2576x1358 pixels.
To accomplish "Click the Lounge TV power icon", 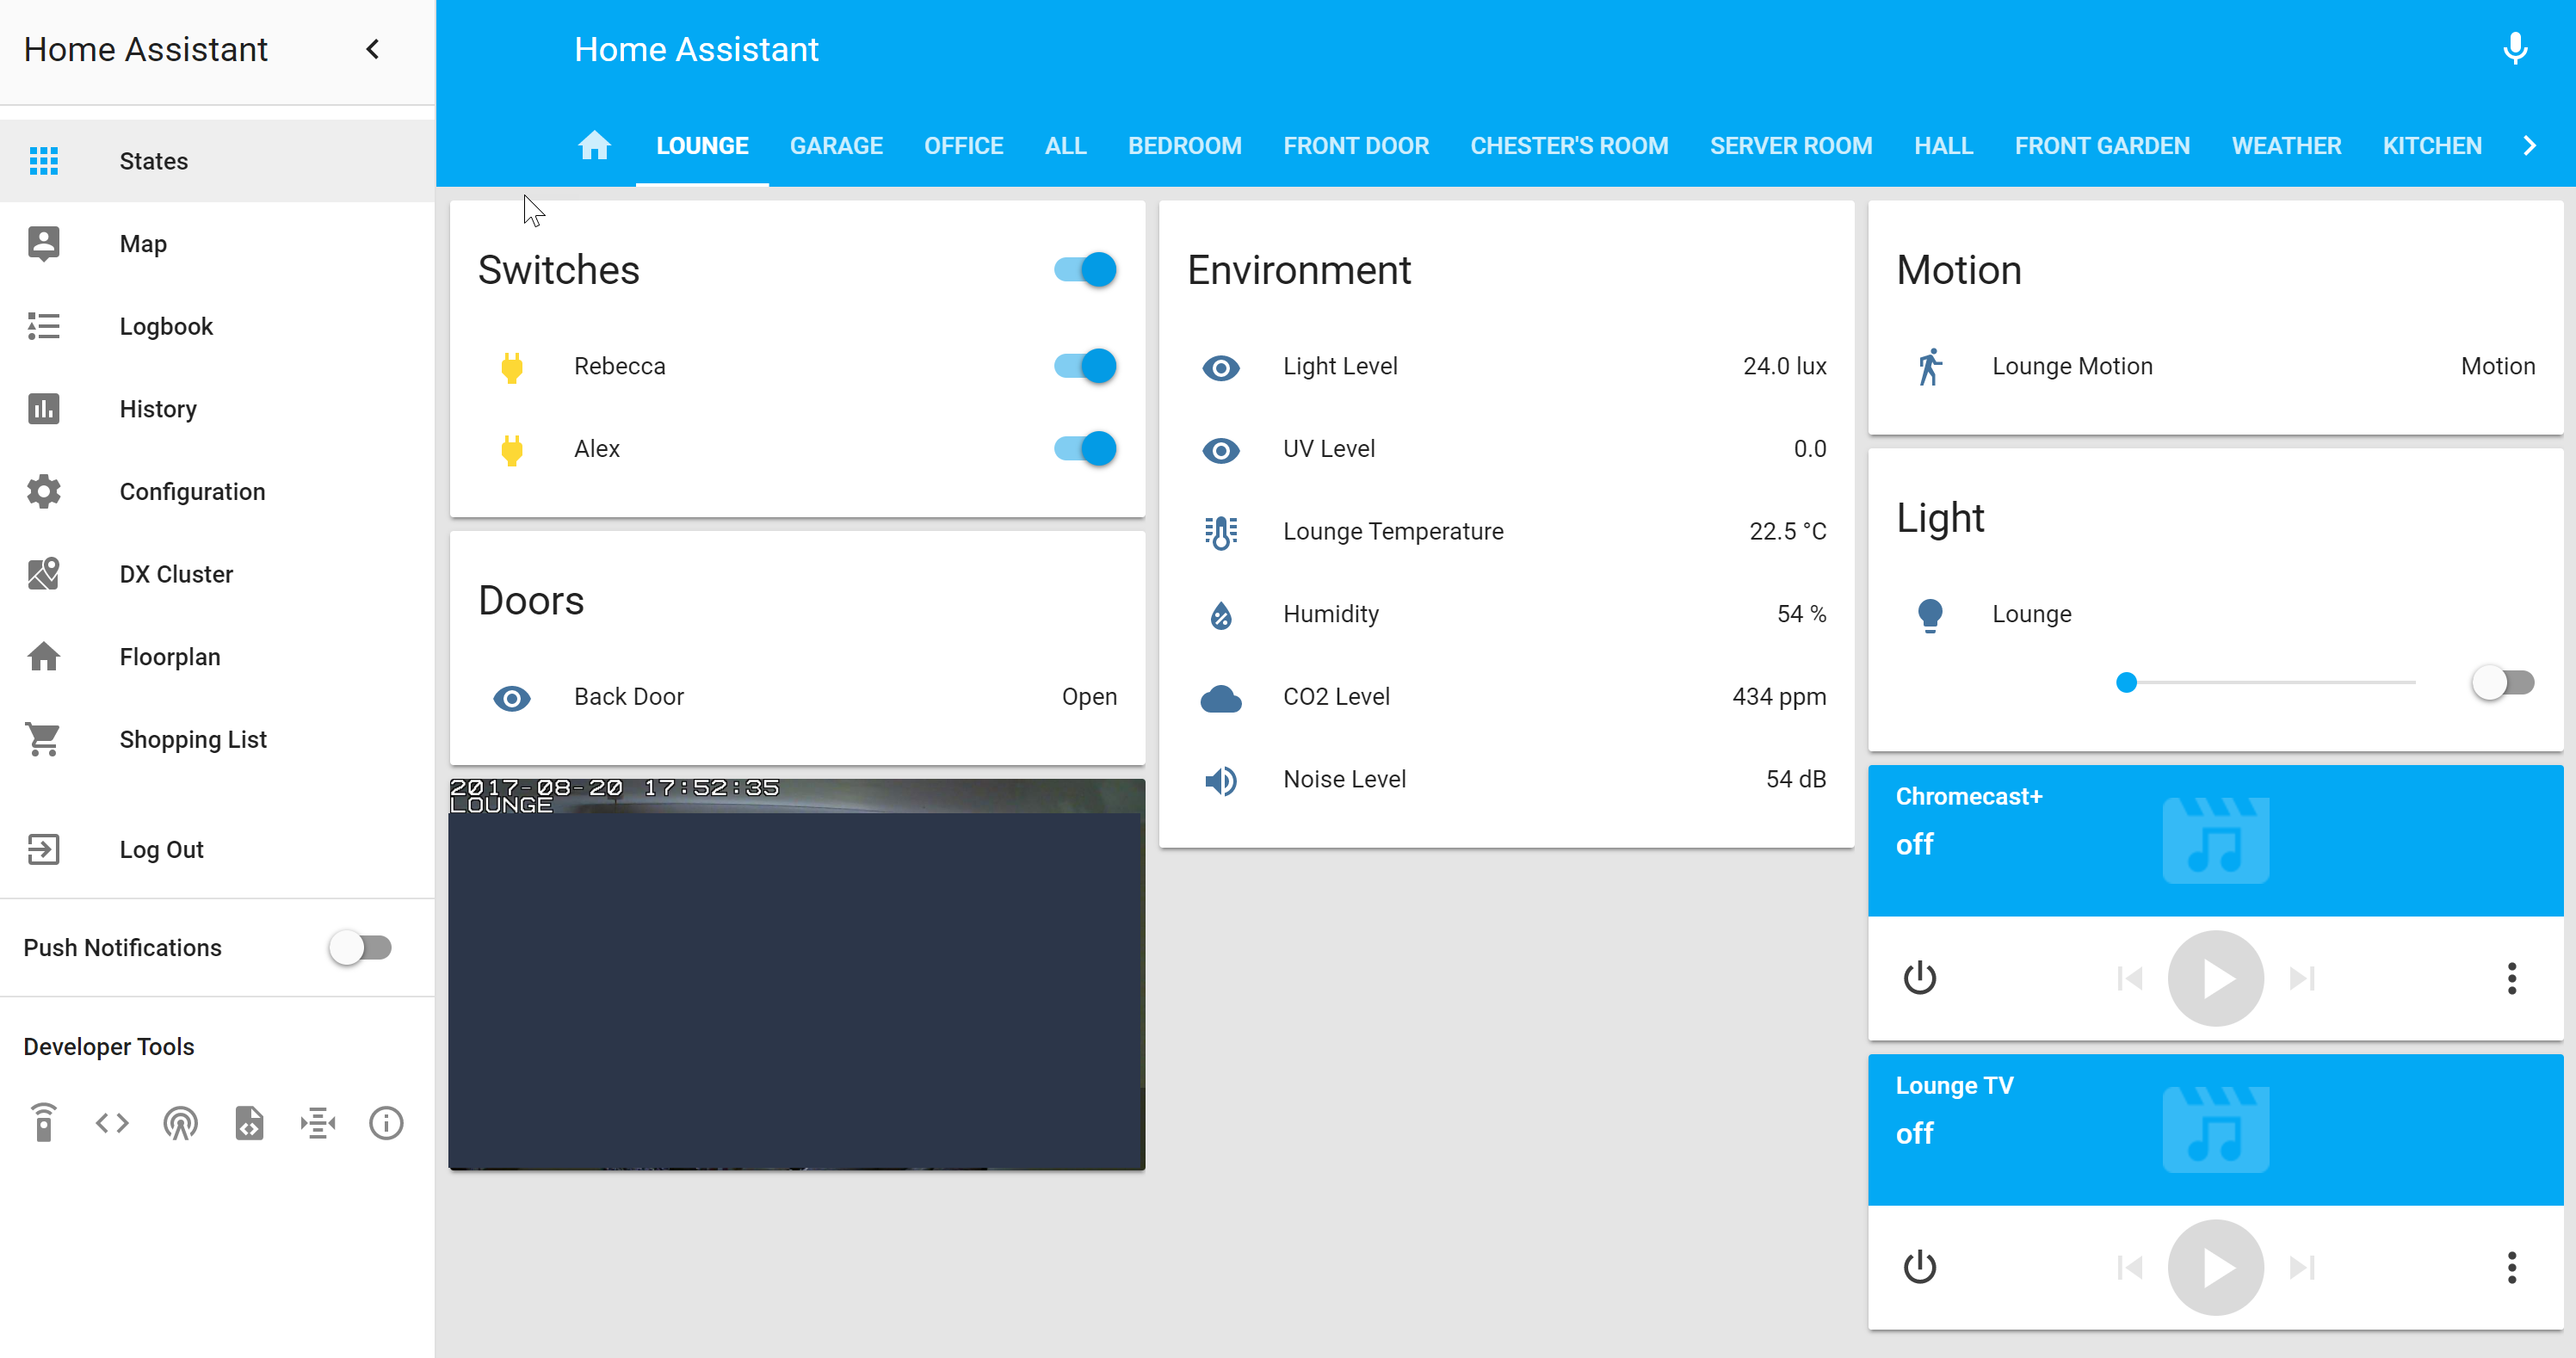I will [1919, 1267].
